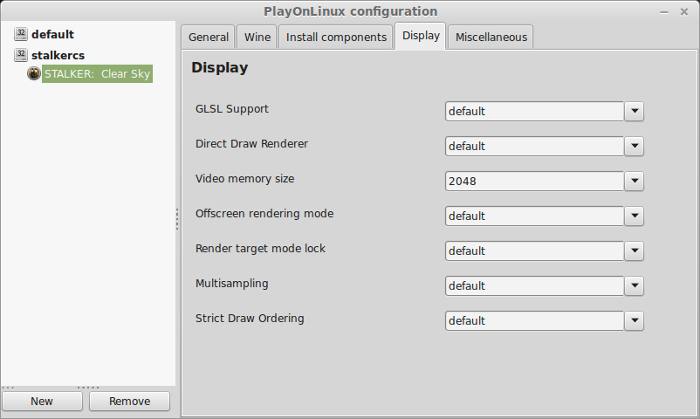Open the GLSL Support dropdown arrow

tap(633, 111)
